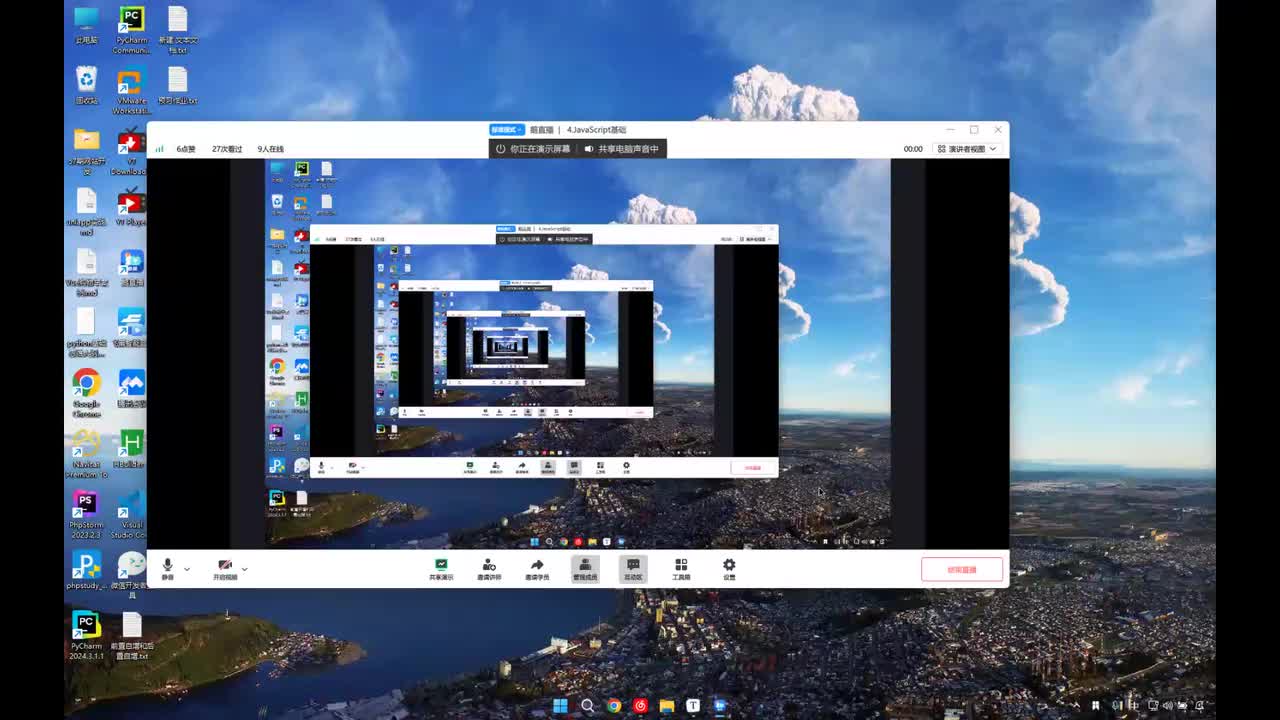Click the 27次看过 views count

tap(227, 149)
